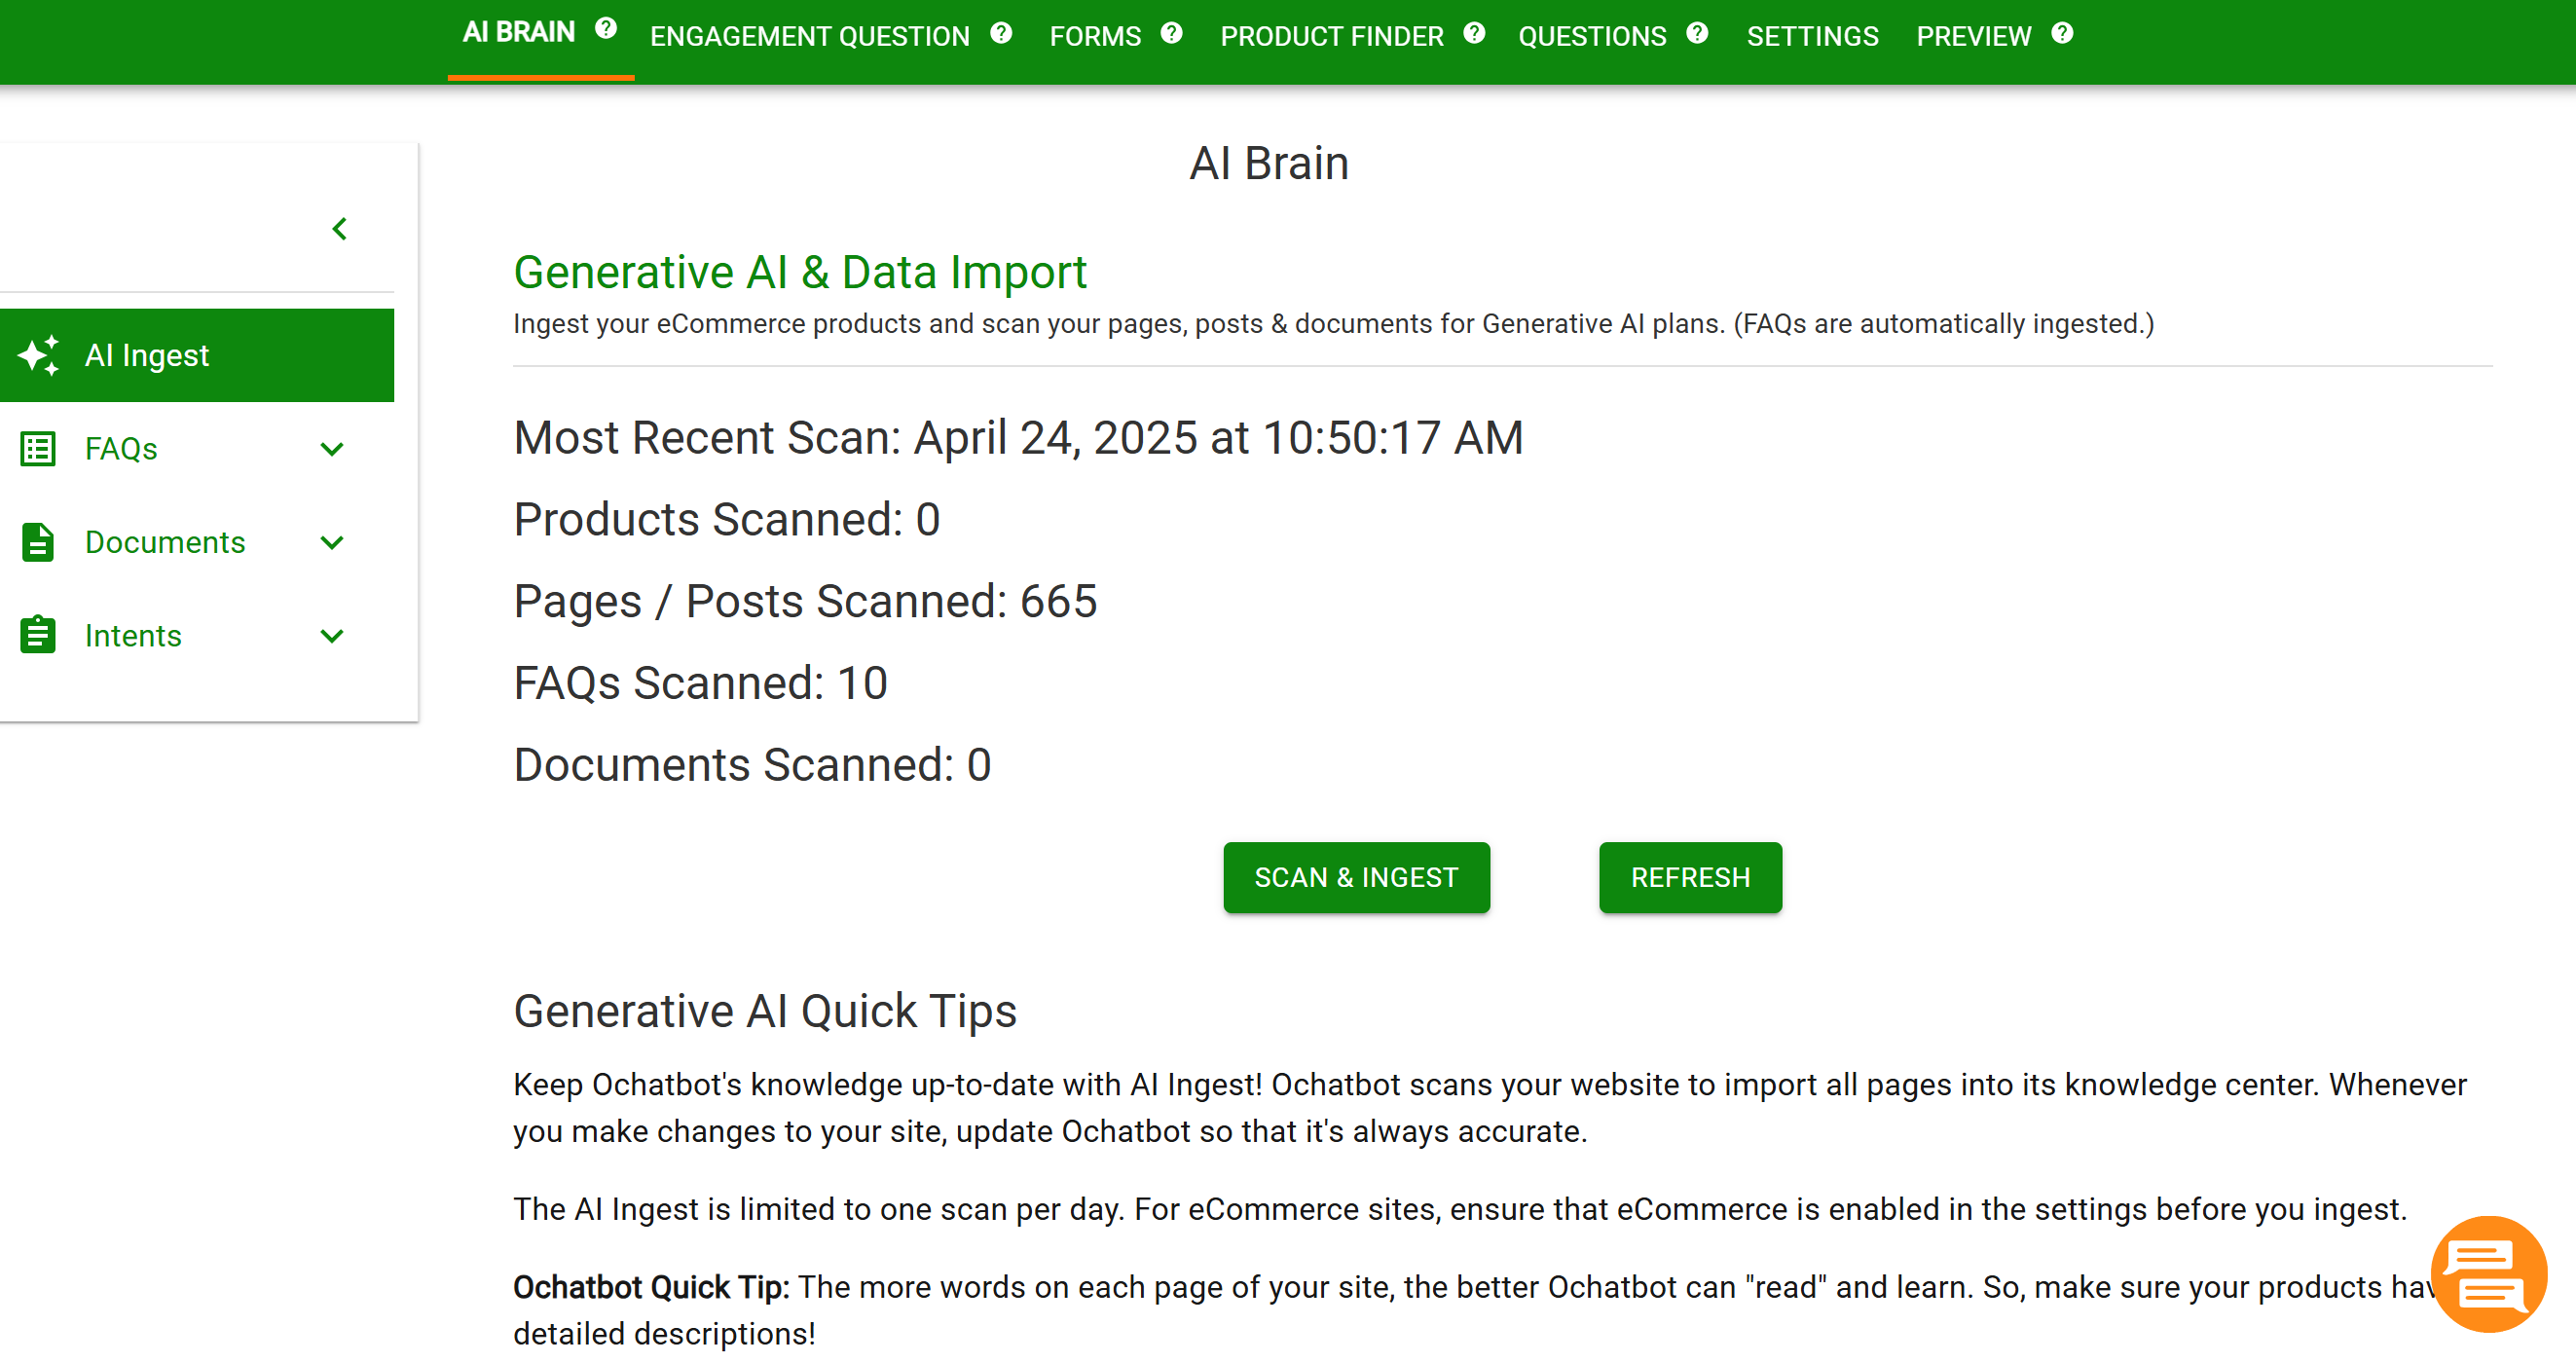Open the Product Finder tab
Viewport: 2576px width, 1363px height.
(x=1331, y=36)
